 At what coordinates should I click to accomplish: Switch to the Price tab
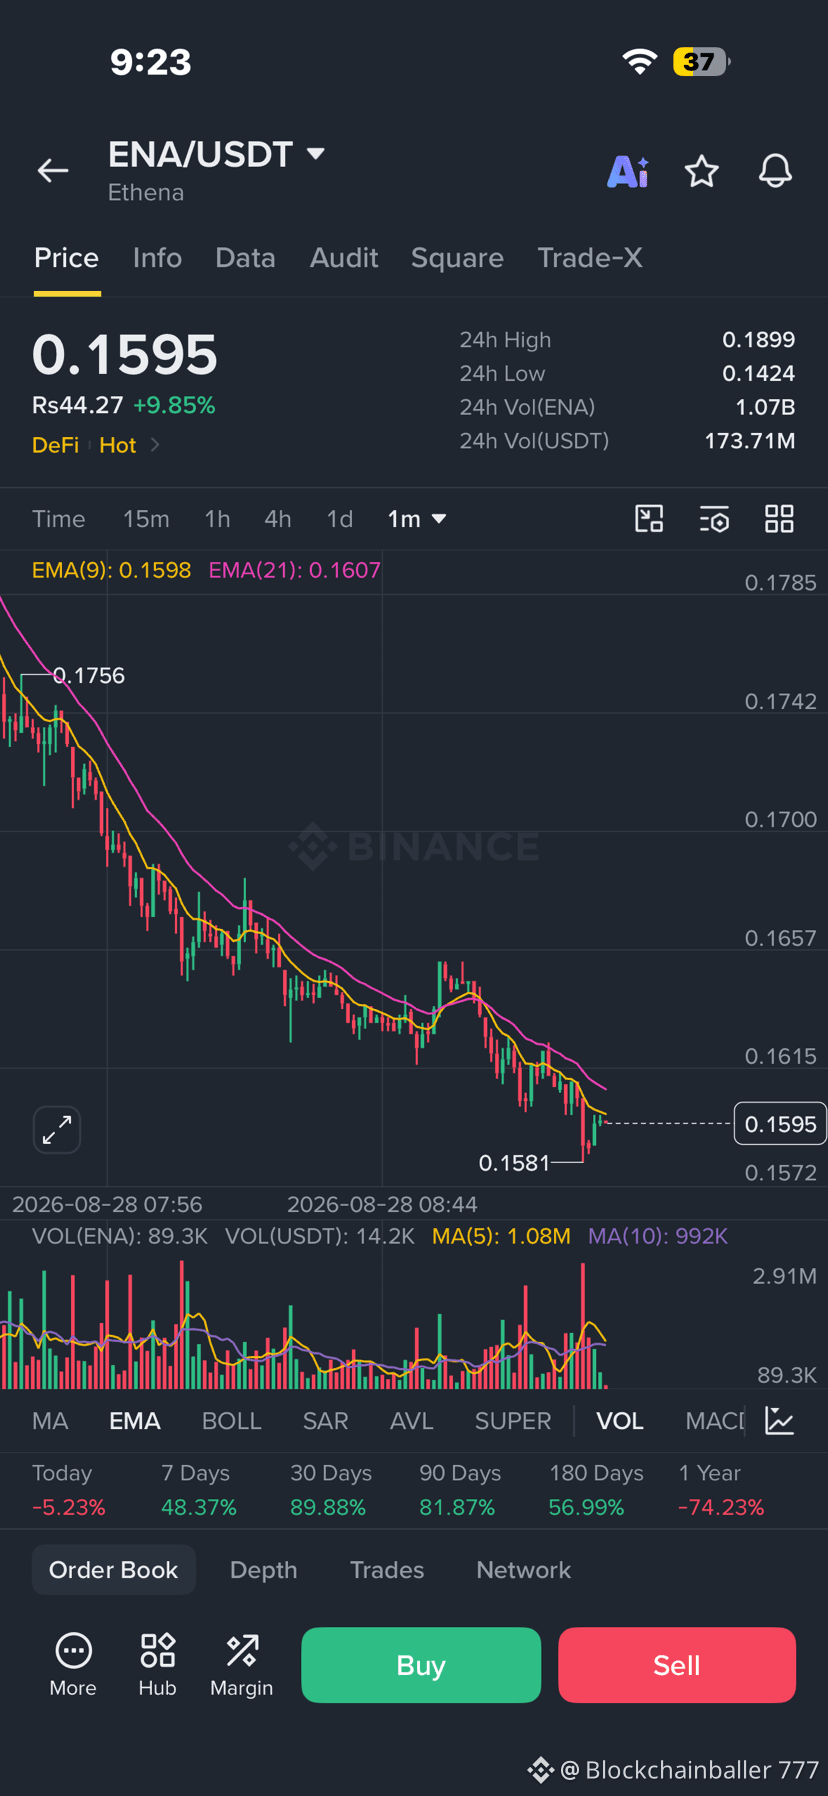point(67,258)
